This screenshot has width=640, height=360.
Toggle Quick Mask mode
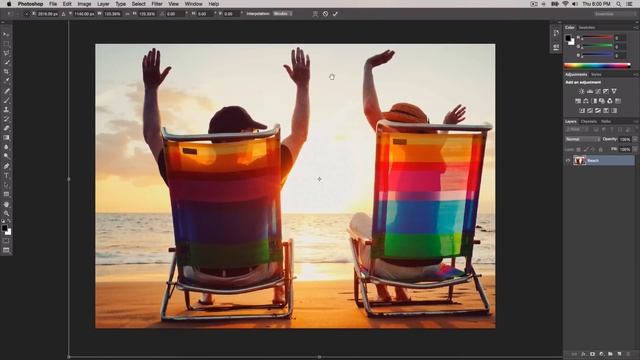pyautogui.click(x=6, y=241)
